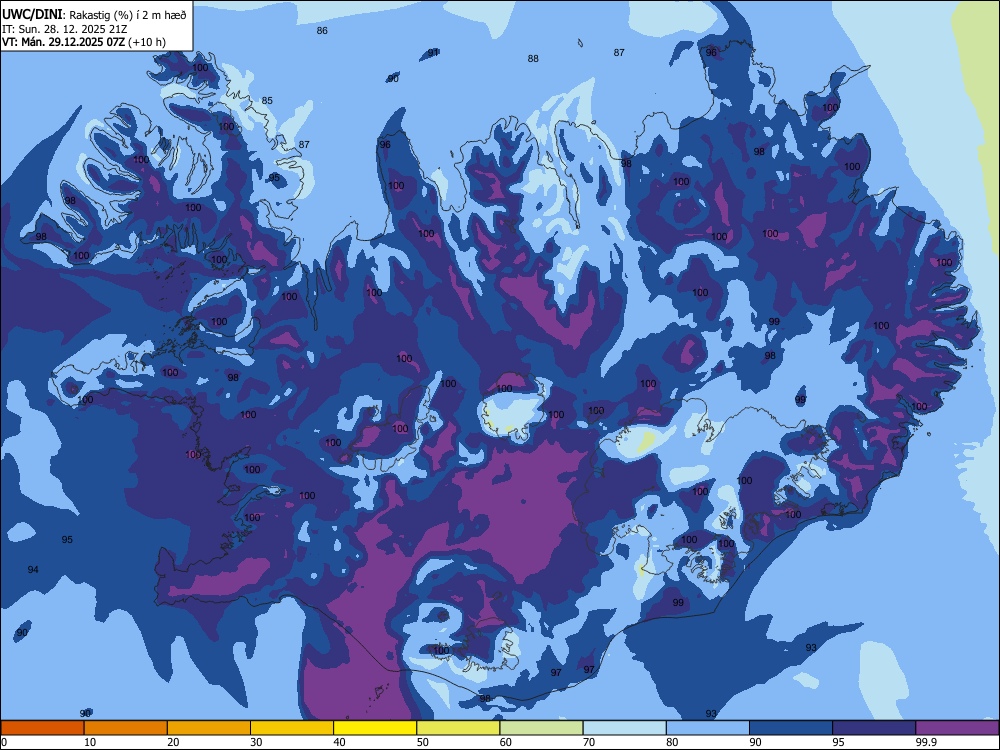Click the bright yellow 40–50 legend swatch

coord(375,728)
